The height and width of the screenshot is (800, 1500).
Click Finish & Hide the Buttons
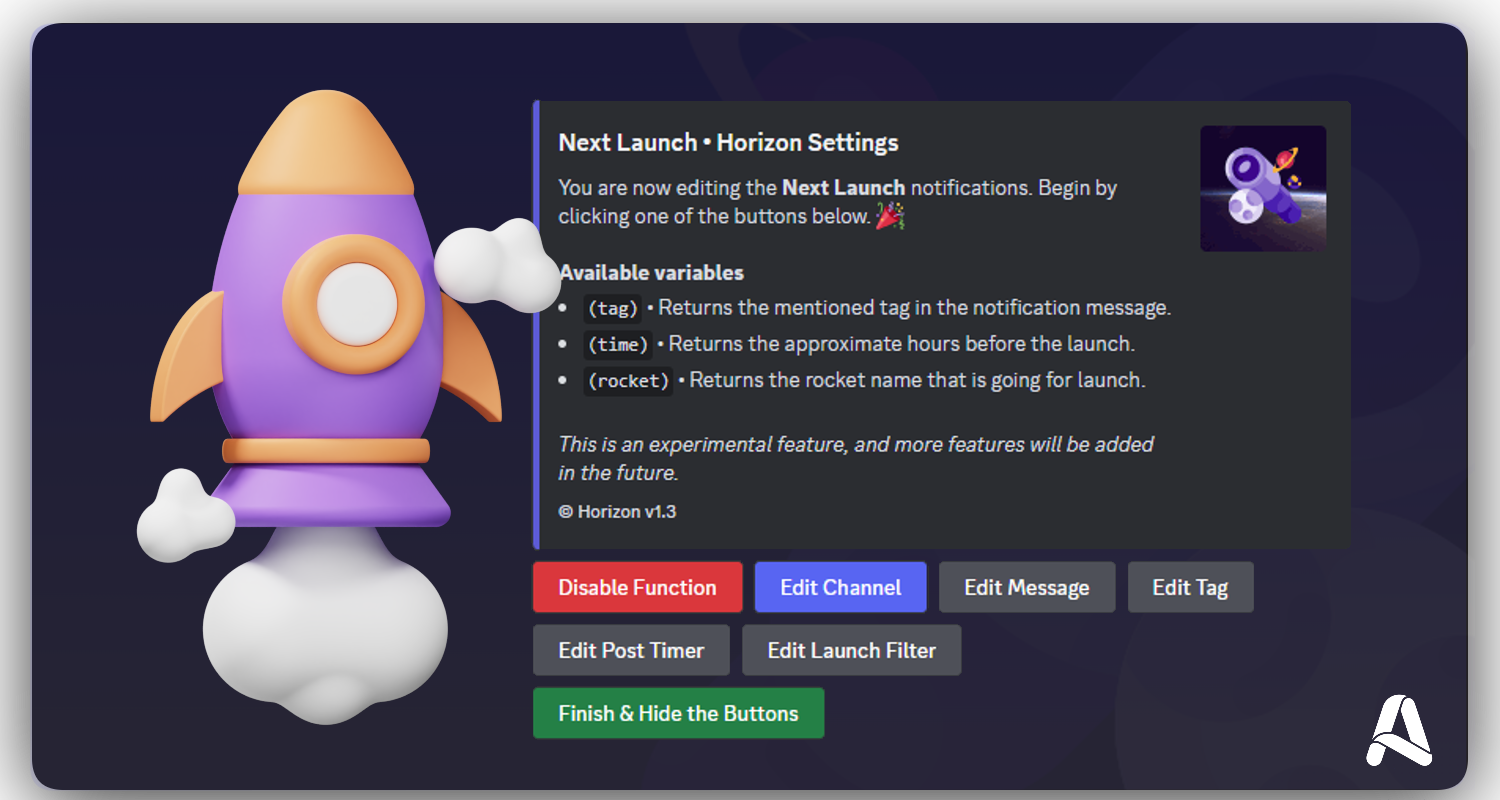click(x=678, y=713)
